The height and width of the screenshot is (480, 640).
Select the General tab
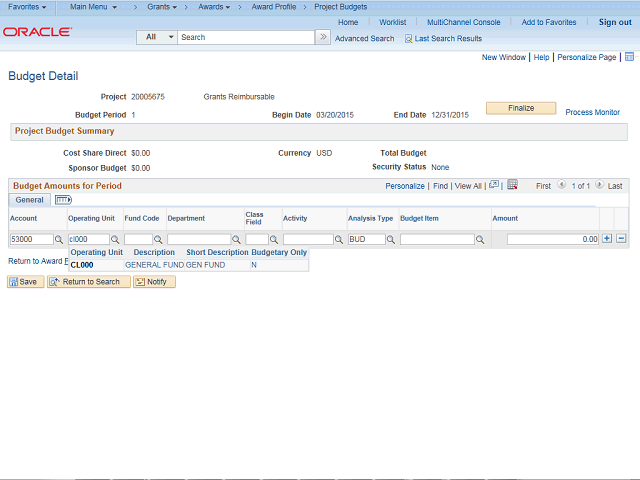coord(29,200)
